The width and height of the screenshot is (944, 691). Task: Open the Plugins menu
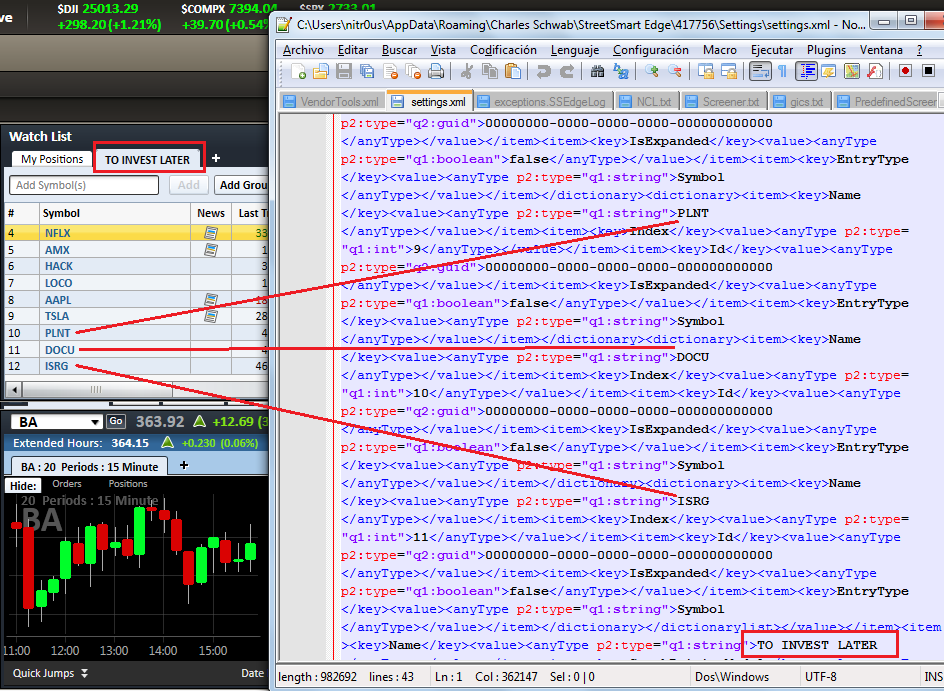(827, 50)
